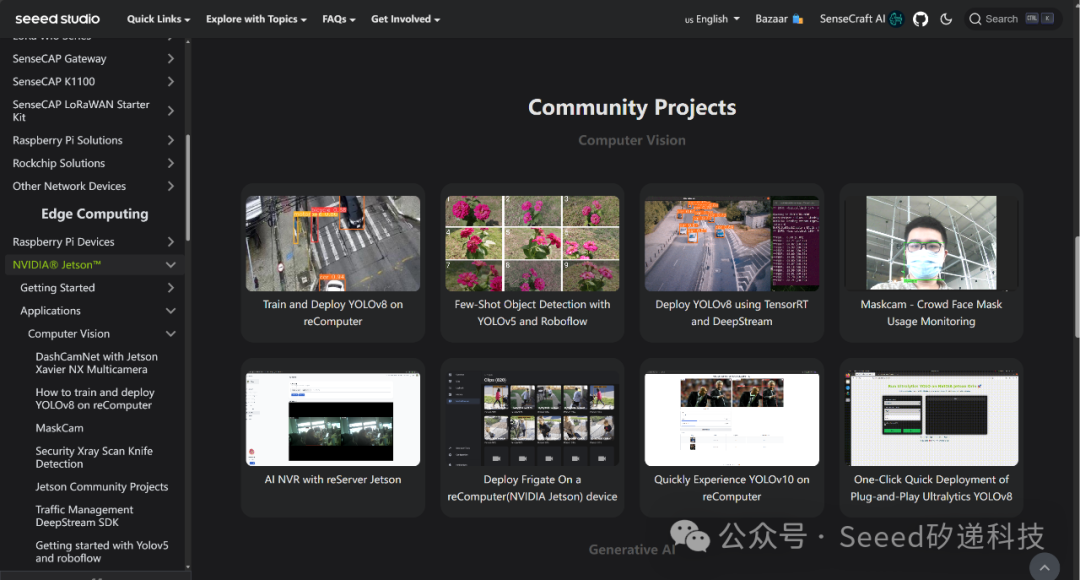Click the search magnifier icon
This screenshot has width=1080, height=580.
975,19
